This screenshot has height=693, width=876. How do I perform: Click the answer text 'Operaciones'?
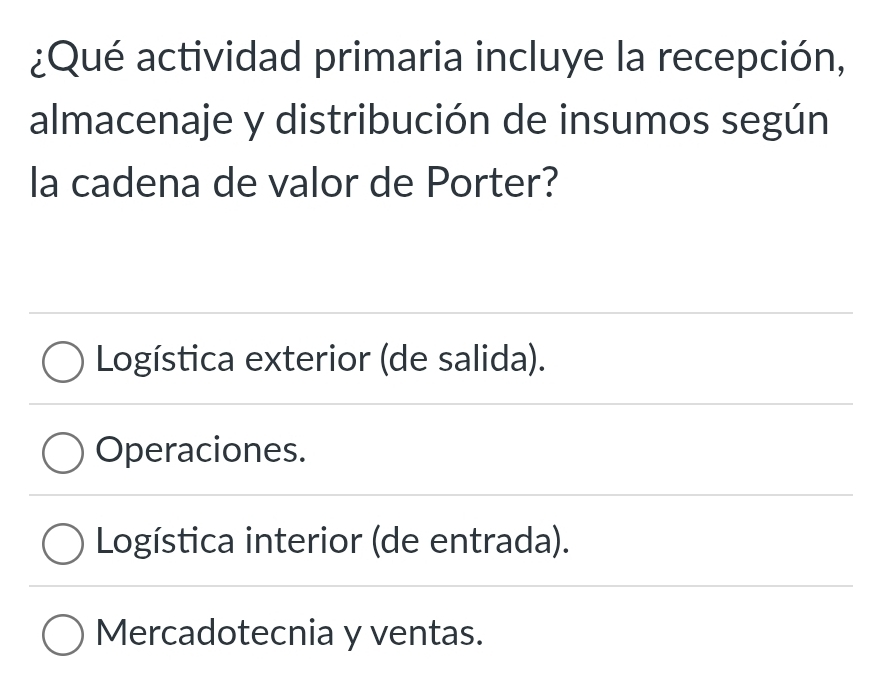(x=200, y=450)
